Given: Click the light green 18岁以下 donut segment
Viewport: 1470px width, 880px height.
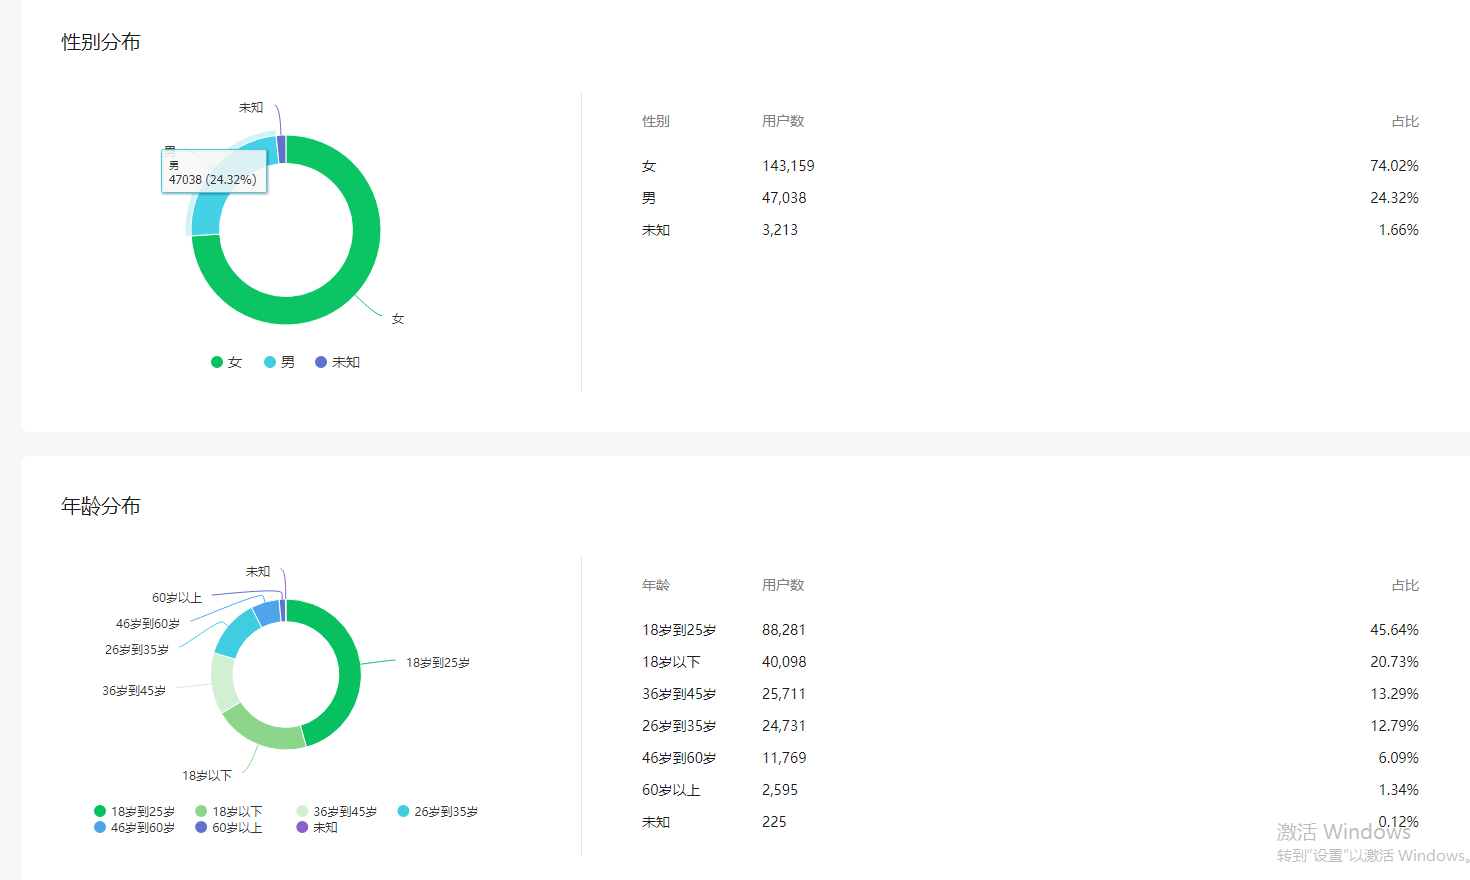Looking at the screenshot, I should point(262,730).
